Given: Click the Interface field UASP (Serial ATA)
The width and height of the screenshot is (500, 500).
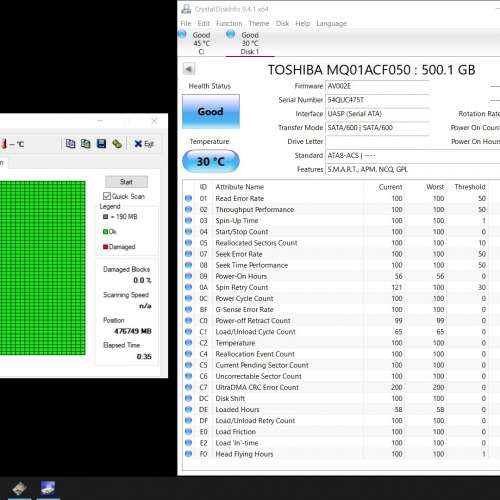Looking at the screenshot, I should [x=377, y=114].
